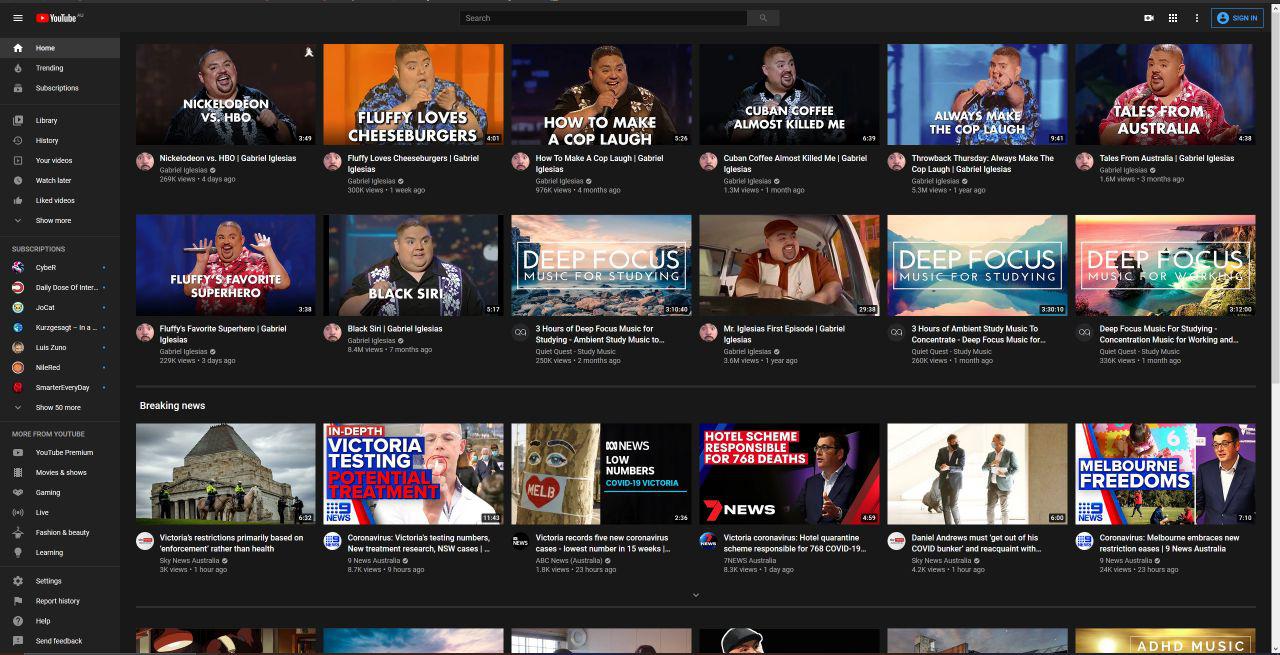Play Cuban Coffee Almost Killed Me thumbnail
This screenshot has width=1280, height=655.
pos(789,94)
